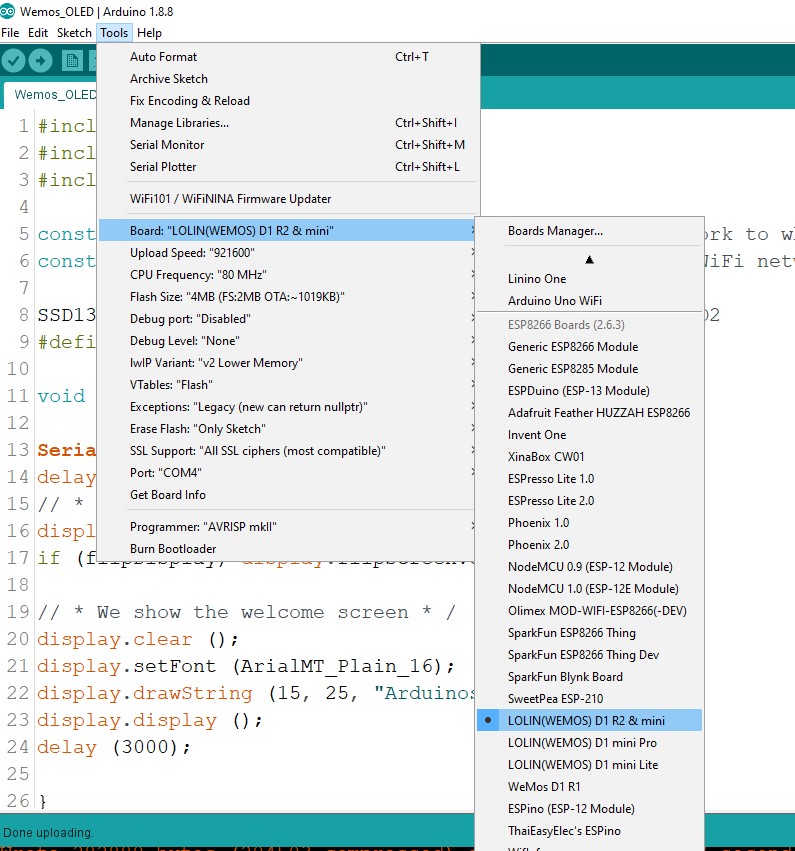Select ESPresso Lite 2.0
The width and height of the screenshot is (795, 851).
pos(589,500)
